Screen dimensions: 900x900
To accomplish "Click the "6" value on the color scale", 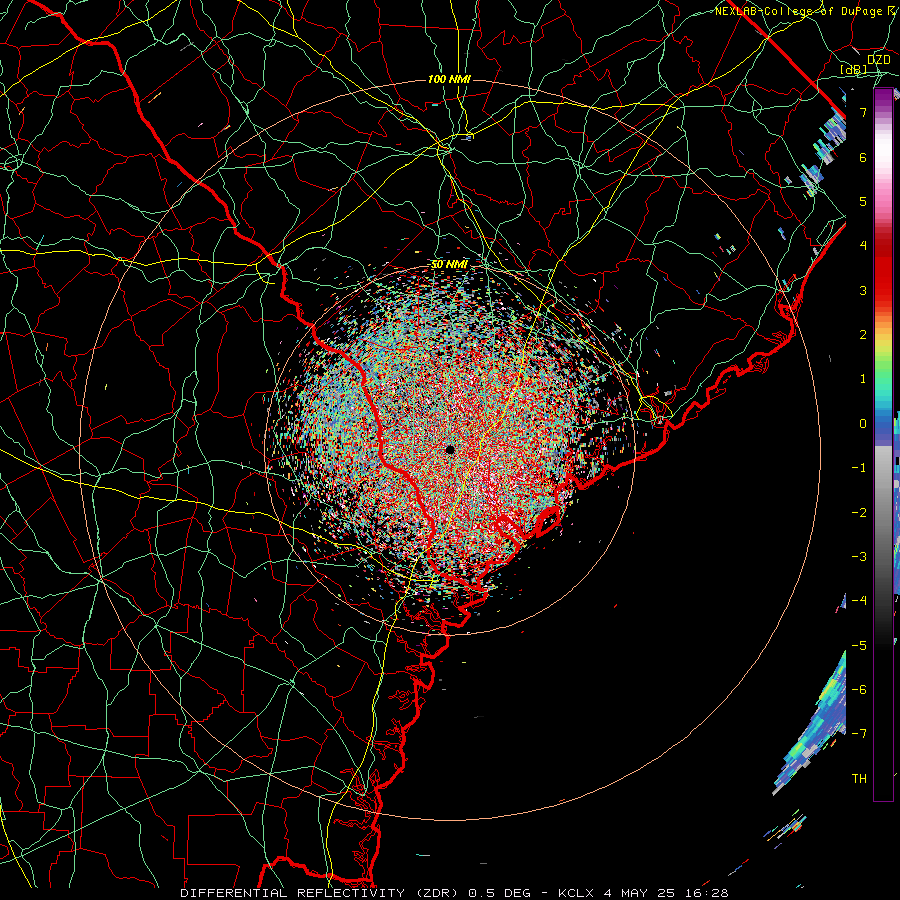I will (863, 157).
